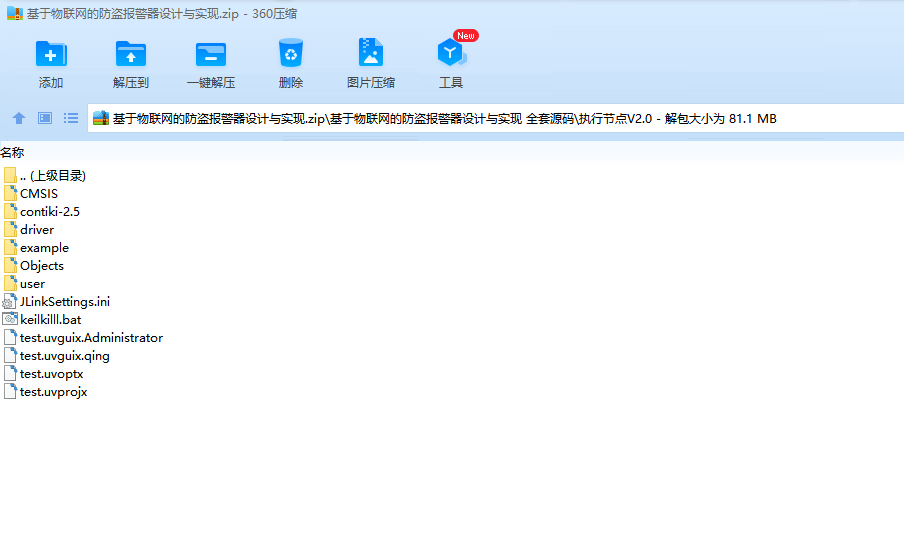Screen dimensions: 904x543
Task: Select the CMSIS folder
Action: [x=31, y=194]
